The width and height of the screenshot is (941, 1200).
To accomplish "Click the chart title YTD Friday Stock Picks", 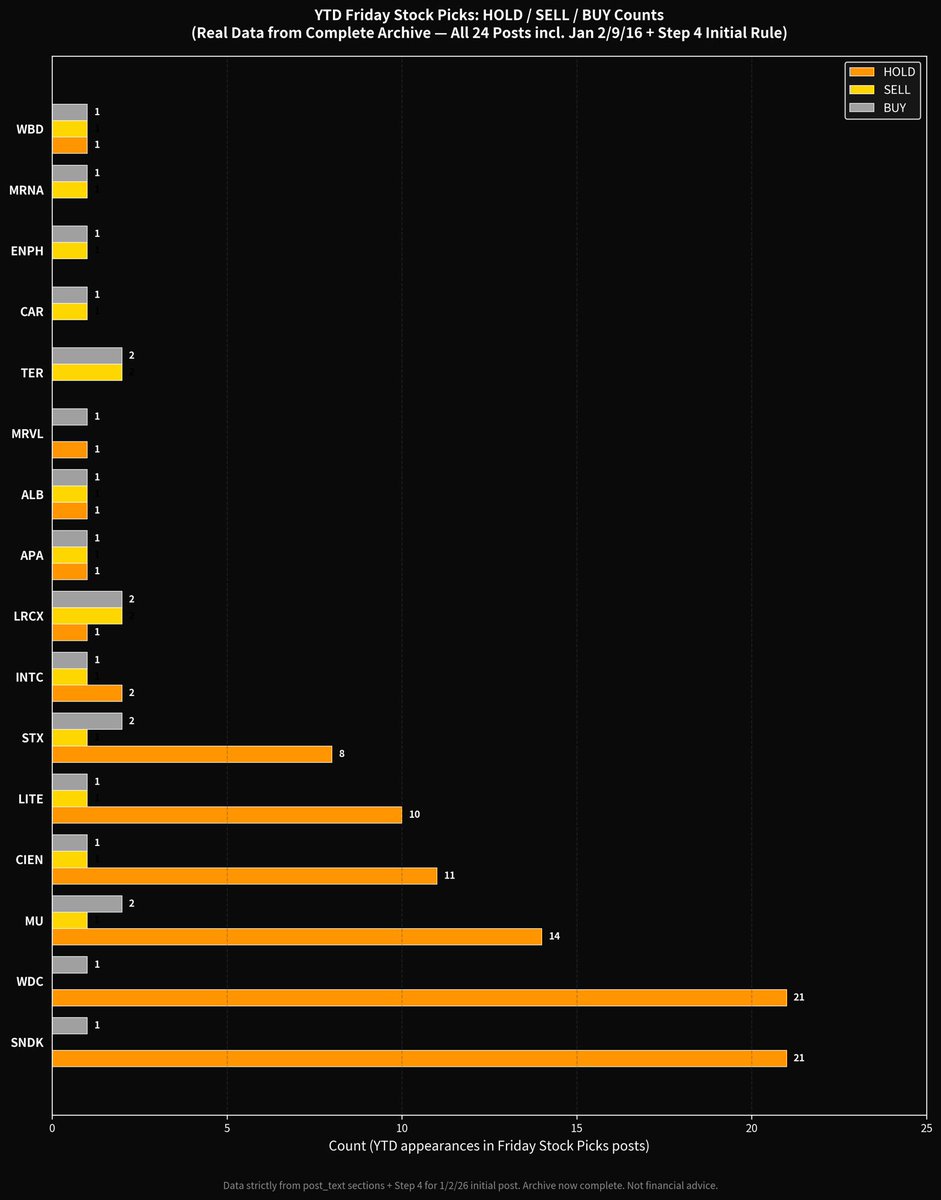I will [489, 15].
